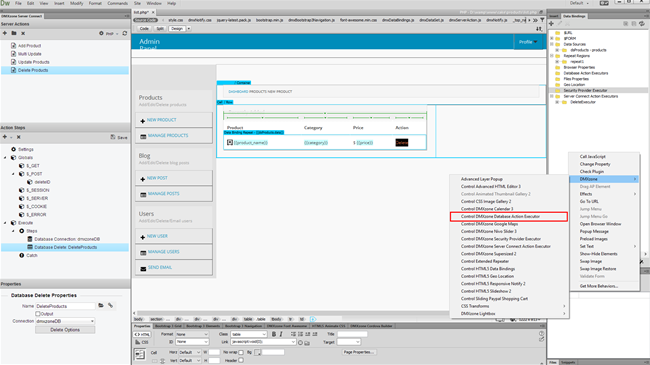
Task: Collapse the $_POST tree node
Action: click(13, 174)
